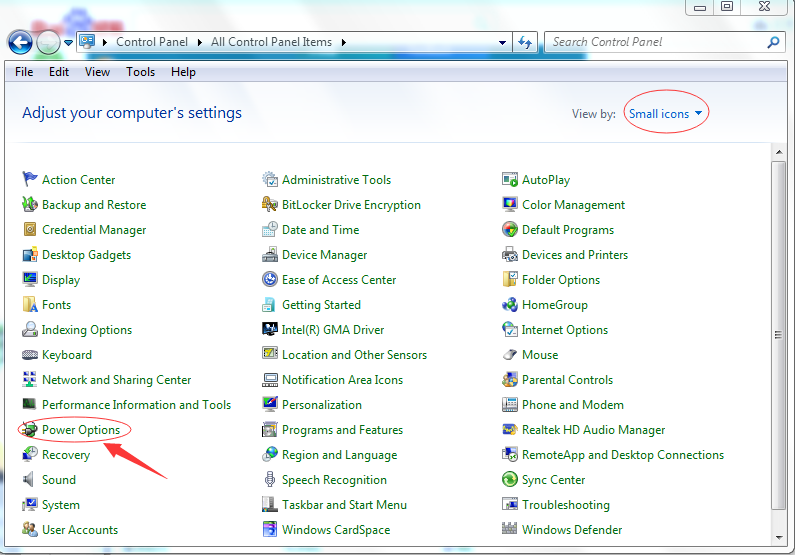Open the System link
This screenshot has width=795, height=555.
pos(61,505)
